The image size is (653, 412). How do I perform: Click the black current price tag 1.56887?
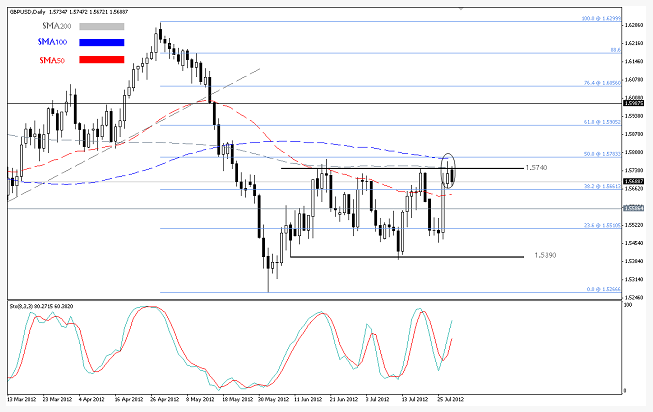click(633, 181)
